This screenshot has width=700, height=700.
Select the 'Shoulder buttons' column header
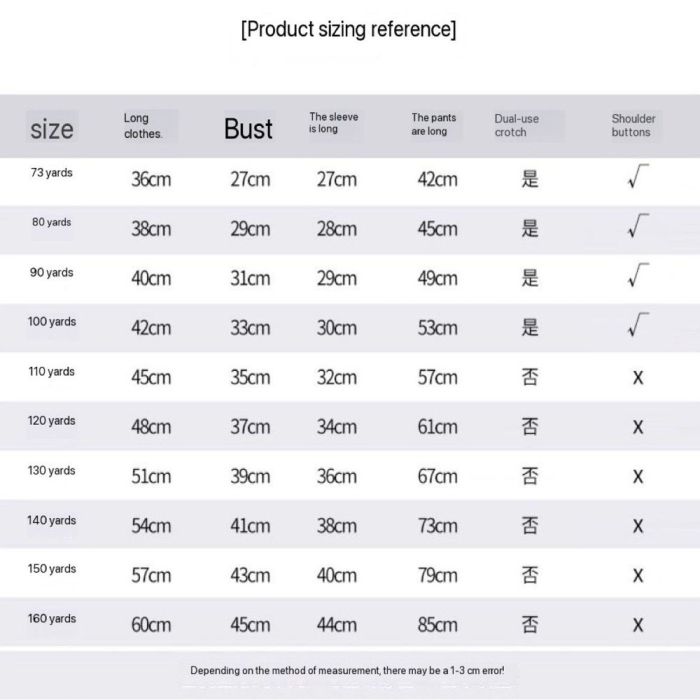pyautogui.click(x=633, y=125)
